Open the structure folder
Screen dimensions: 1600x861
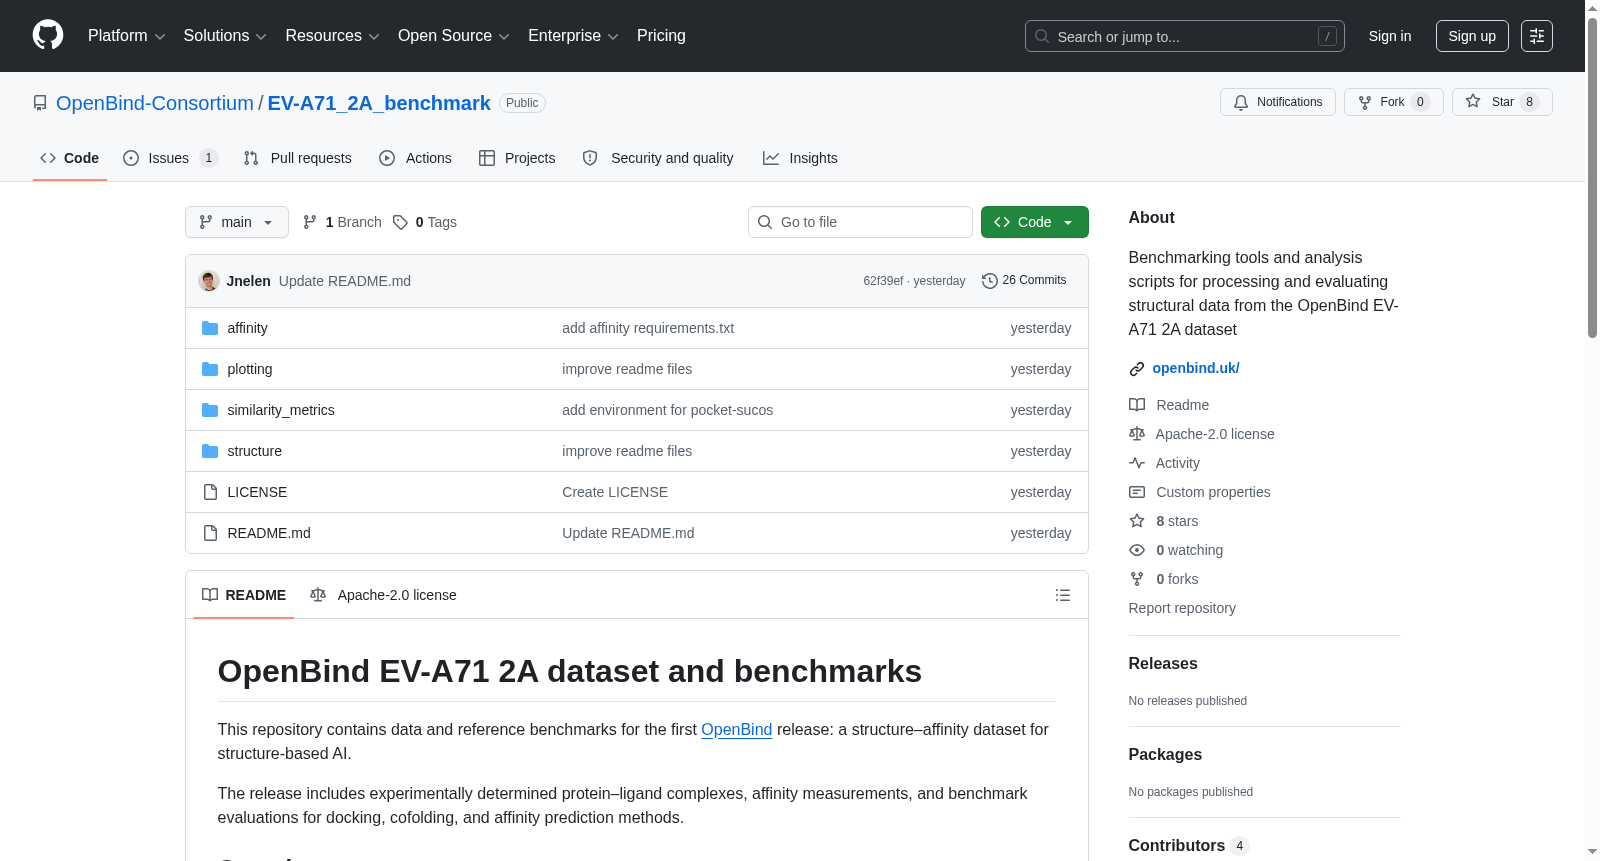[x=254, y=451]
